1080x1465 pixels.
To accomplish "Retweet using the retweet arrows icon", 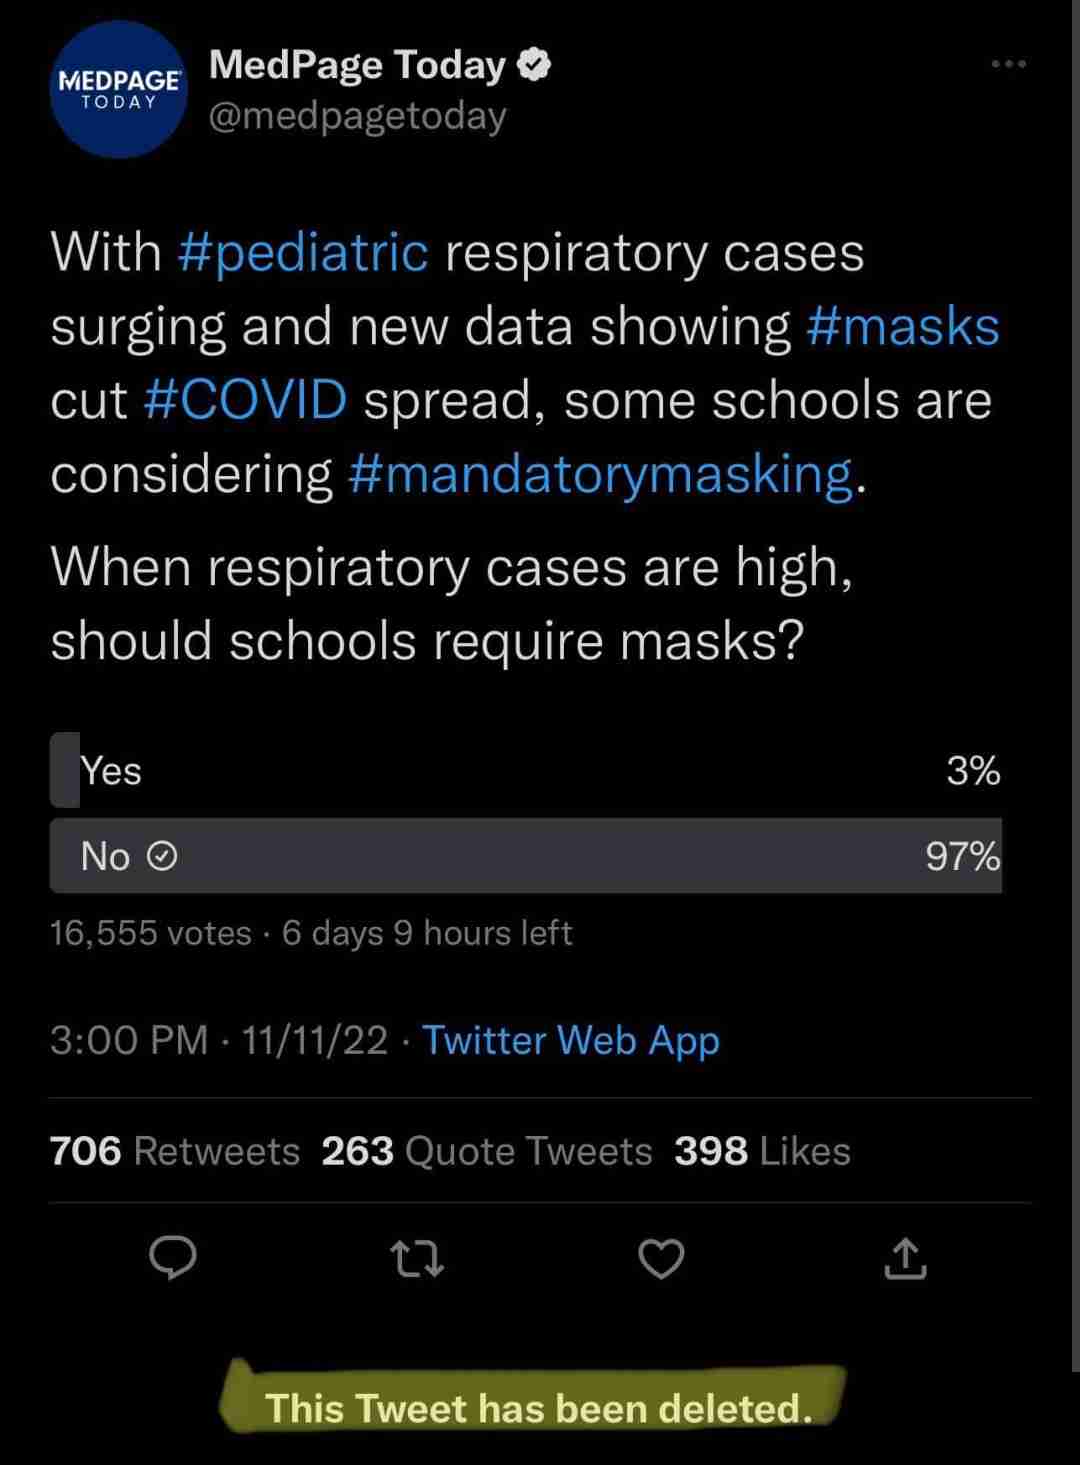I will tap(417, 1259).
